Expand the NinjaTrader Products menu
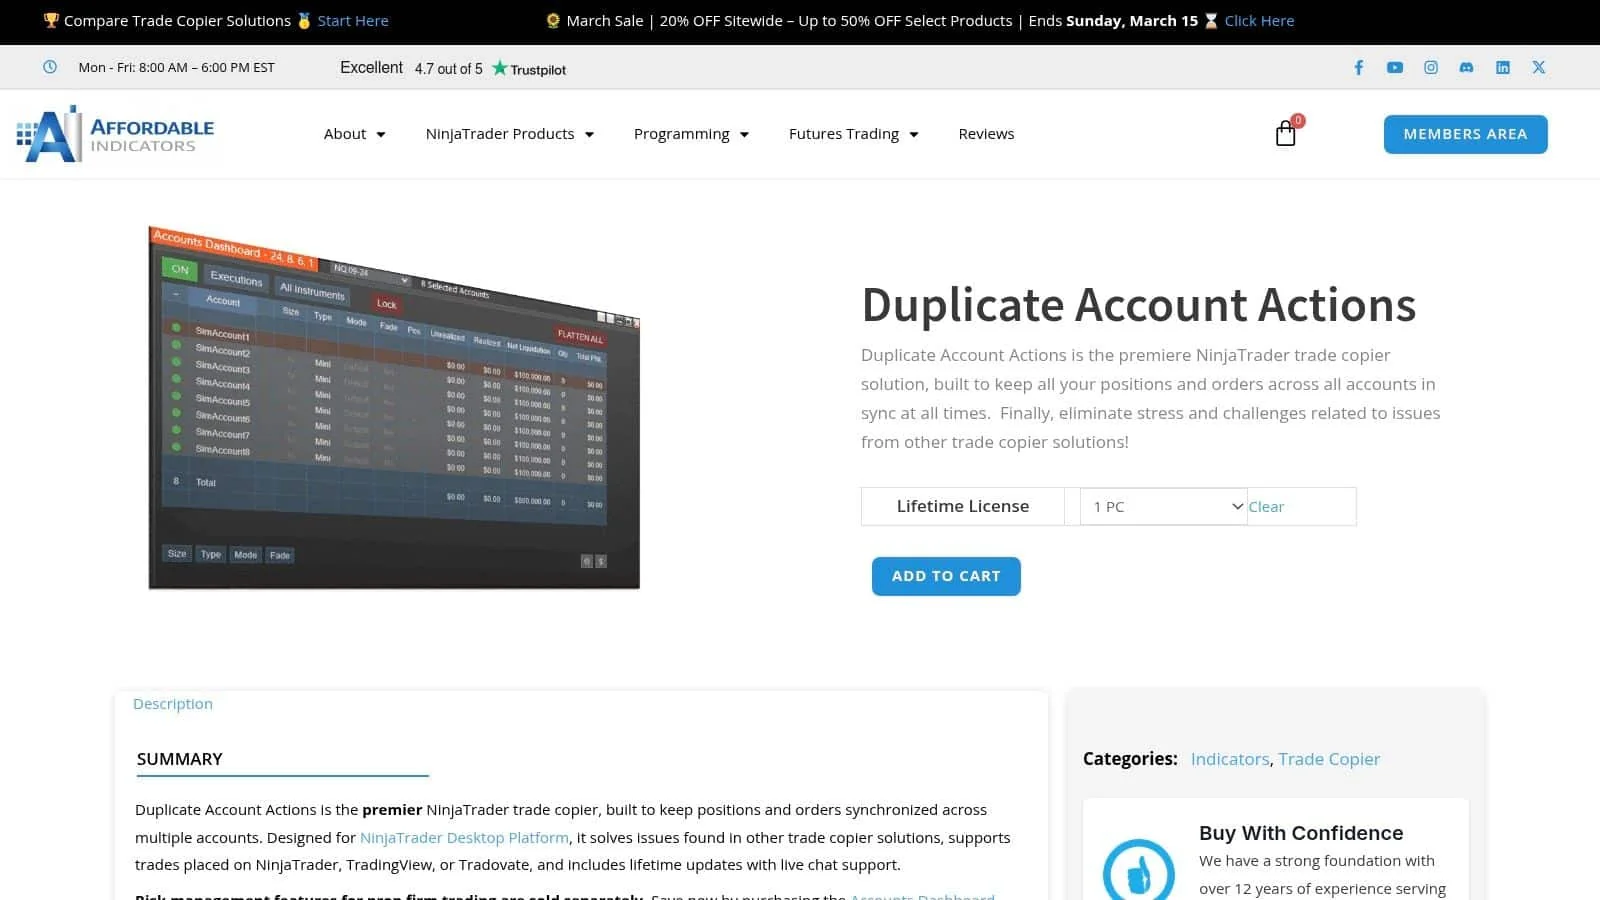 509,134
